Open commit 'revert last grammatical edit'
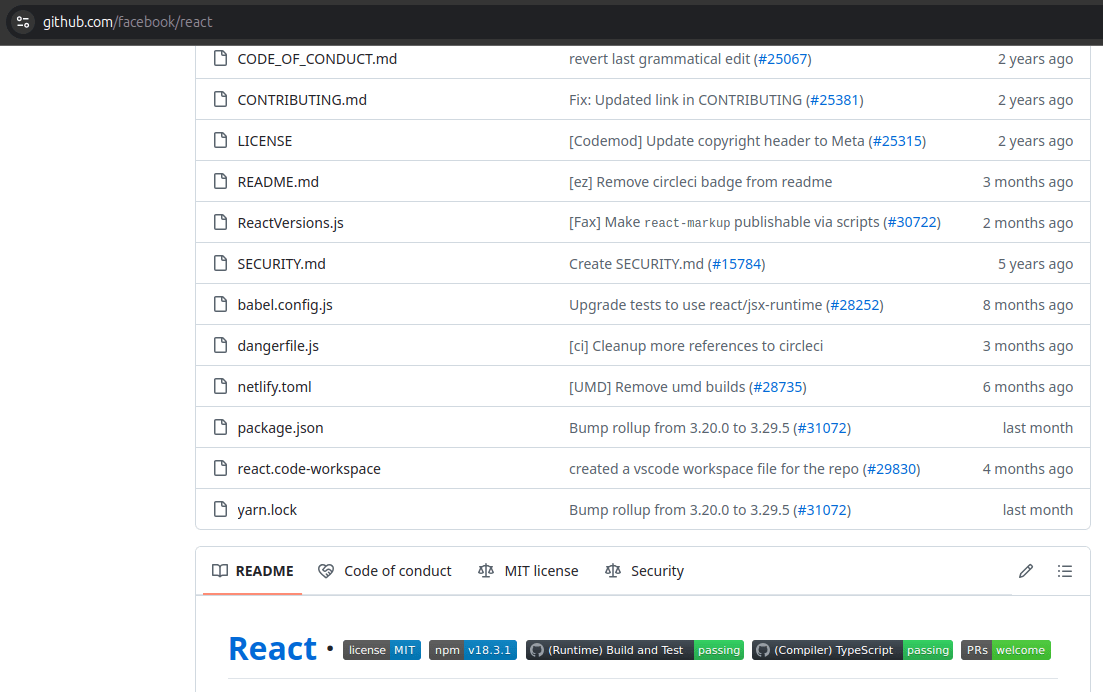Image resolution: width=1103 pixels, height=692 pixels. coord(659,59)
